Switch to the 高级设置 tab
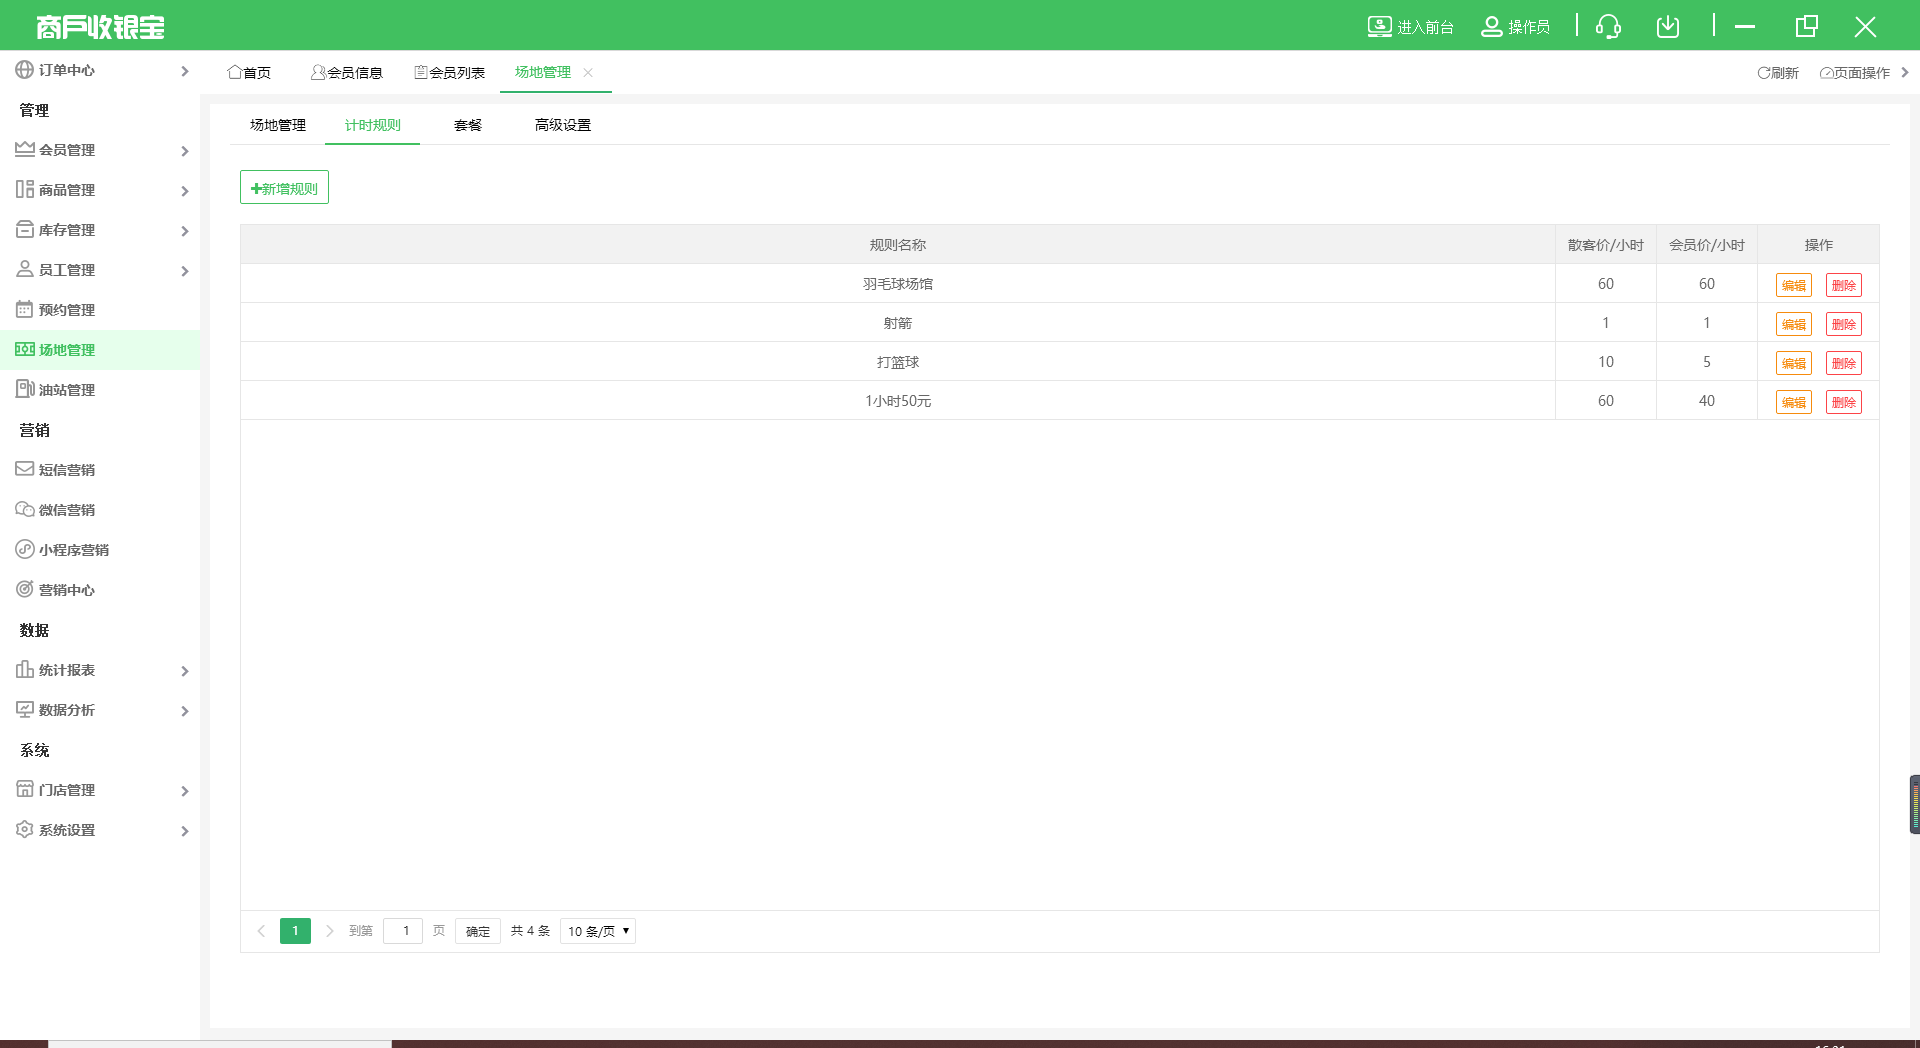This screenshot has width=1920, height=1048. pyautogui.click(x=563, y=125)
